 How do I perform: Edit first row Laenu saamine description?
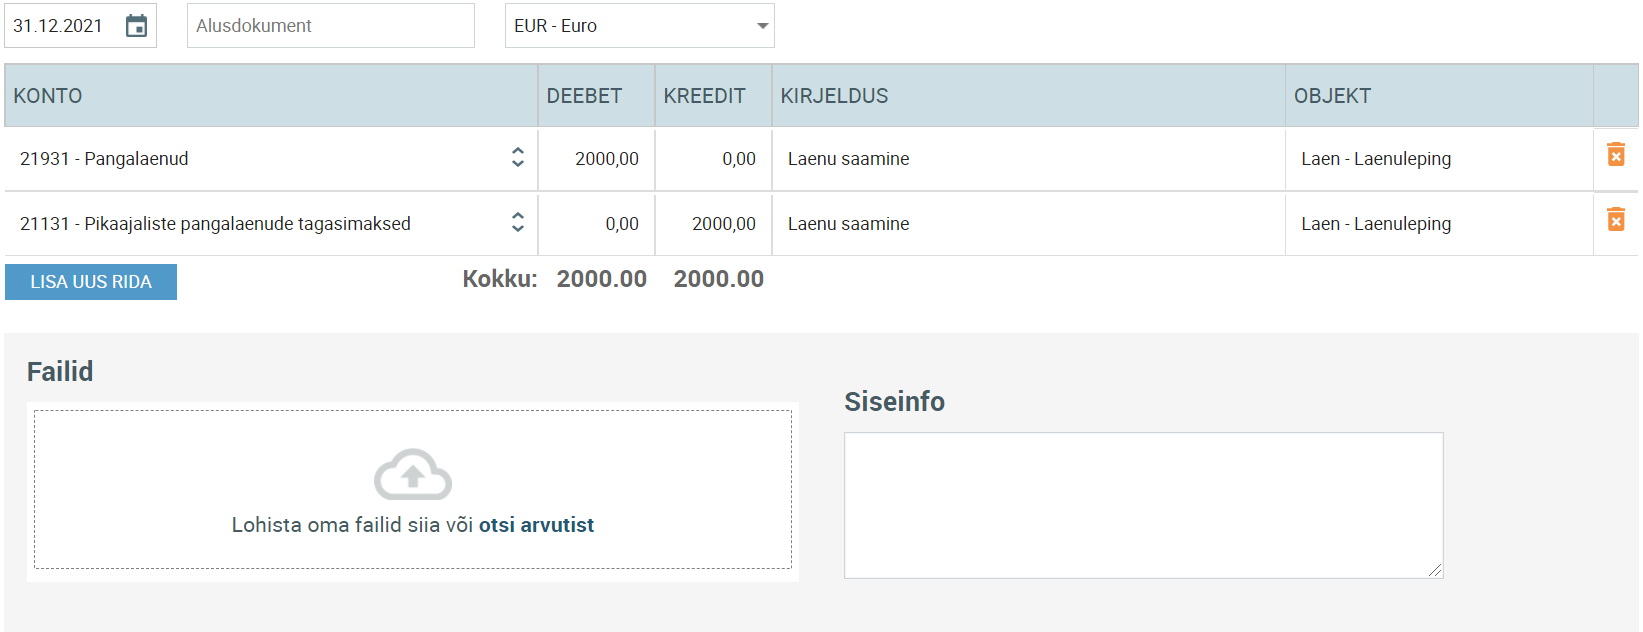point(1029,159)
